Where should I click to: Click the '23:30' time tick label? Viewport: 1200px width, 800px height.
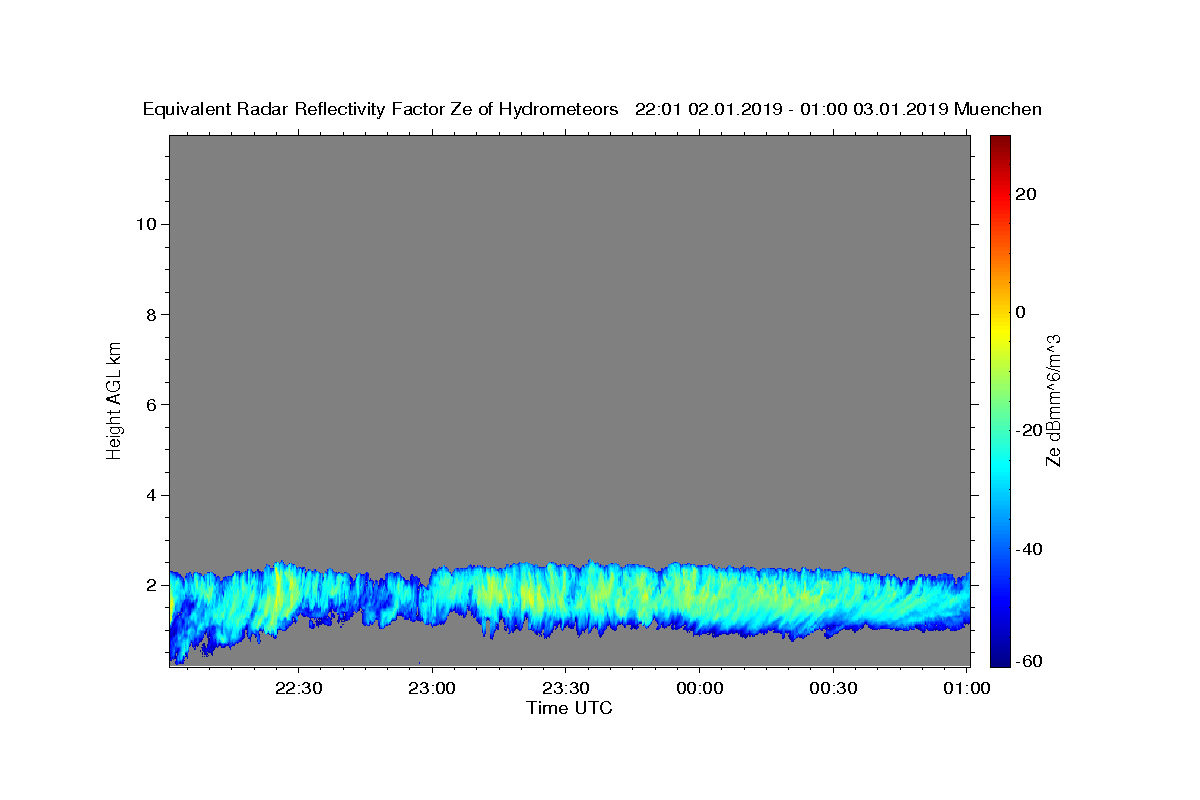point(565,689)
